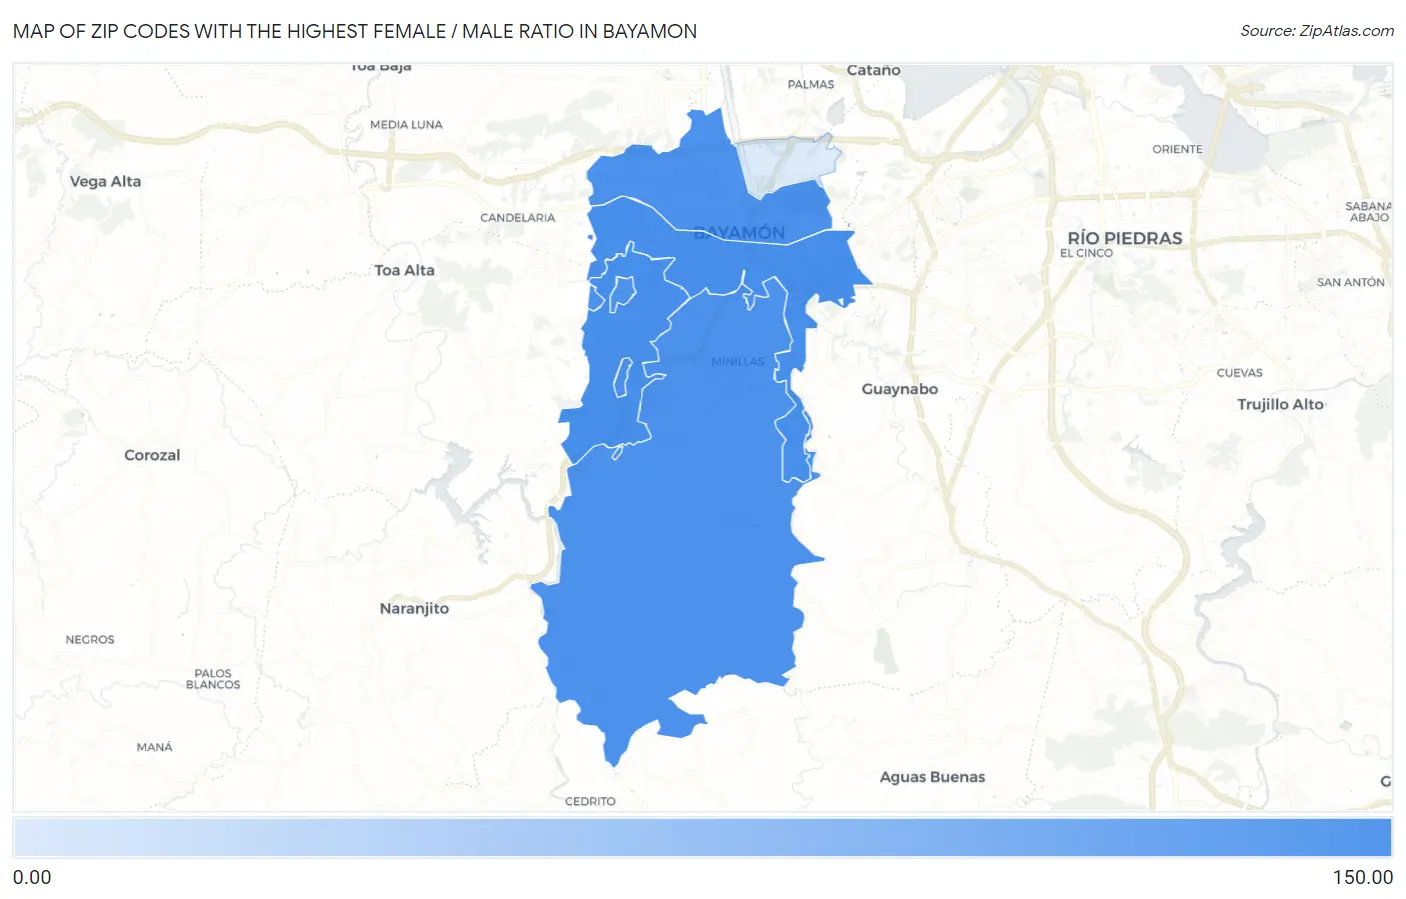Click the Cataño map label
1406x899 pixels.
873,70
